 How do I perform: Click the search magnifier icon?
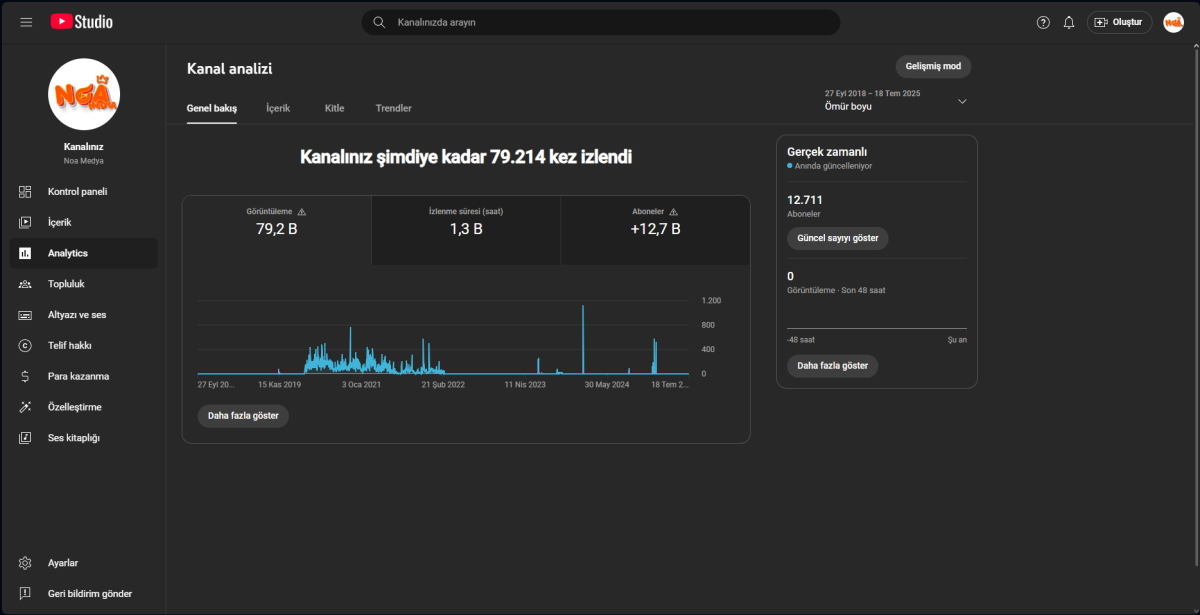(379, 22)
